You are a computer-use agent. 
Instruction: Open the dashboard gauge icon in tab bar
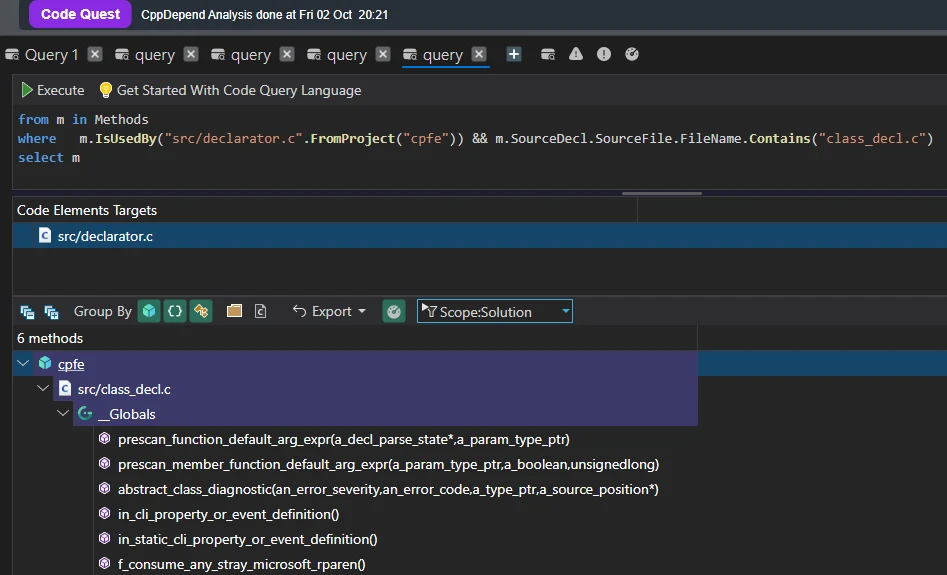(x=632, y=54)
